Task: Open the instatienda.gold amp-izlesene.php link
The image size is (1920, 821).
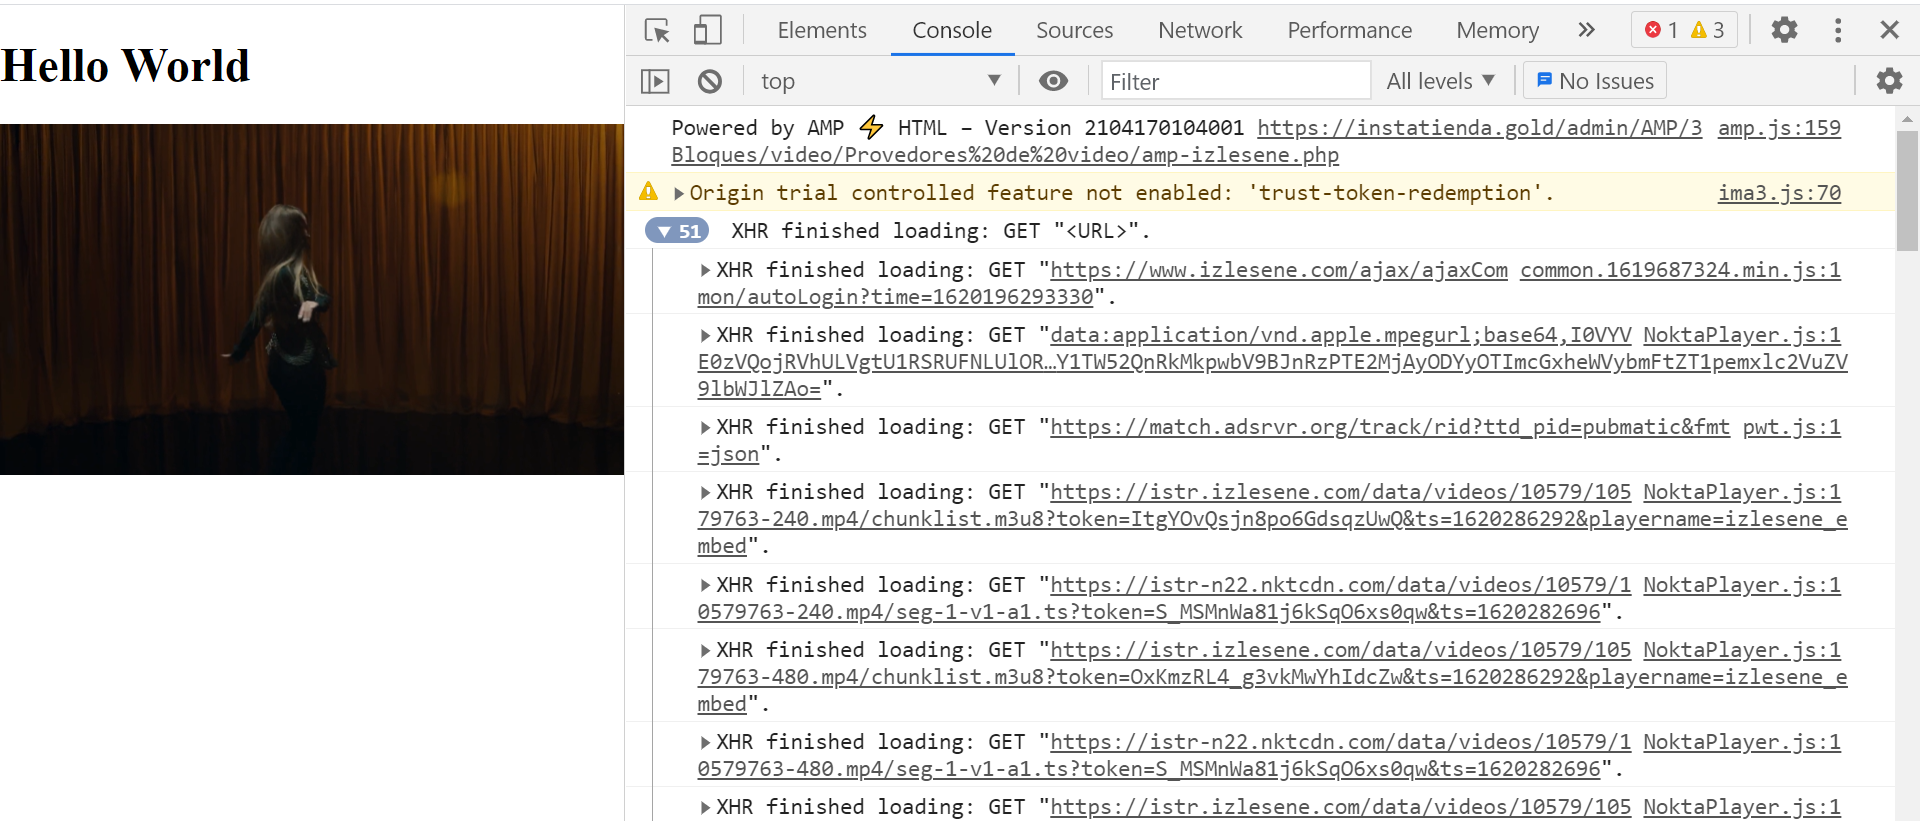Action: point(1186,141)
